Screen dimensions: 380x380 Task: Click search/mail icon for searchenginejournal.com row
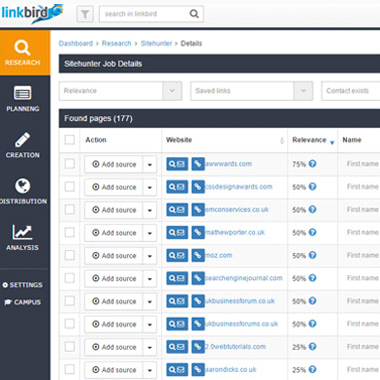[177, 278]
